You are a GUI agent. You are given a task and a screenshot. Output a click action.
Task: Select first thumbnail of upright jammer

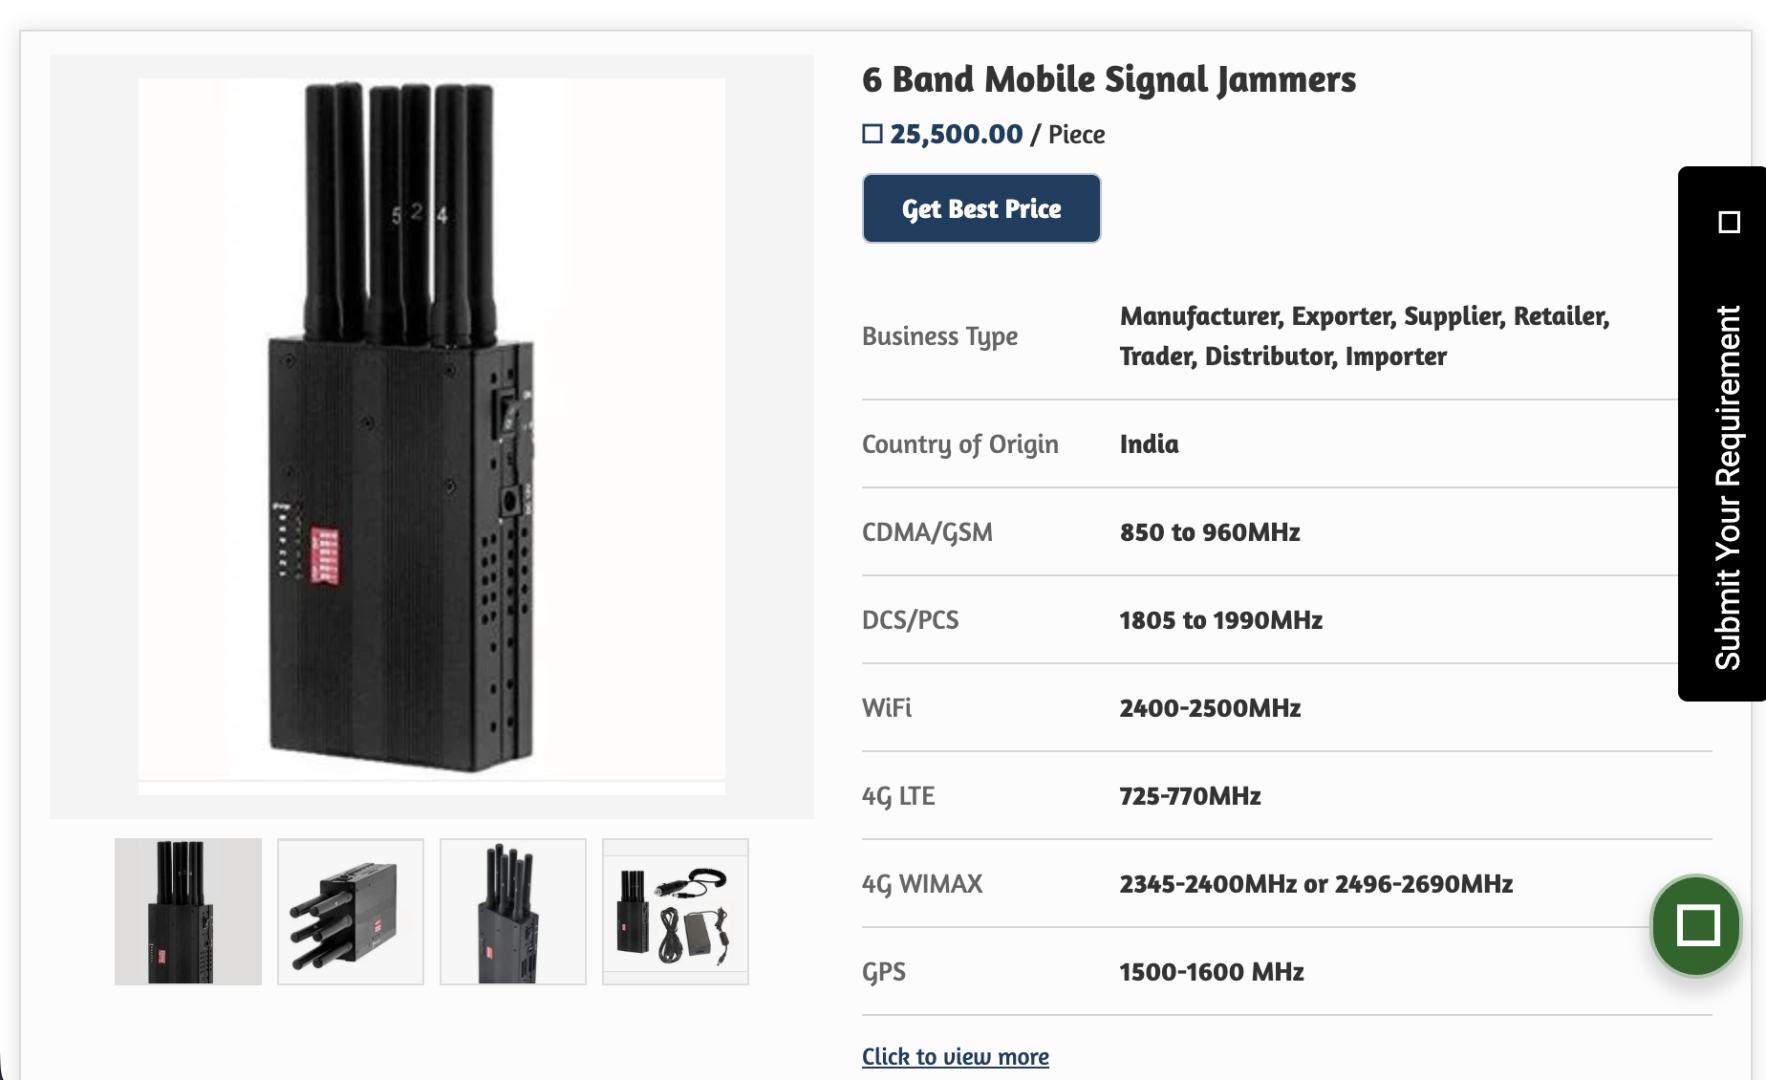188,911
